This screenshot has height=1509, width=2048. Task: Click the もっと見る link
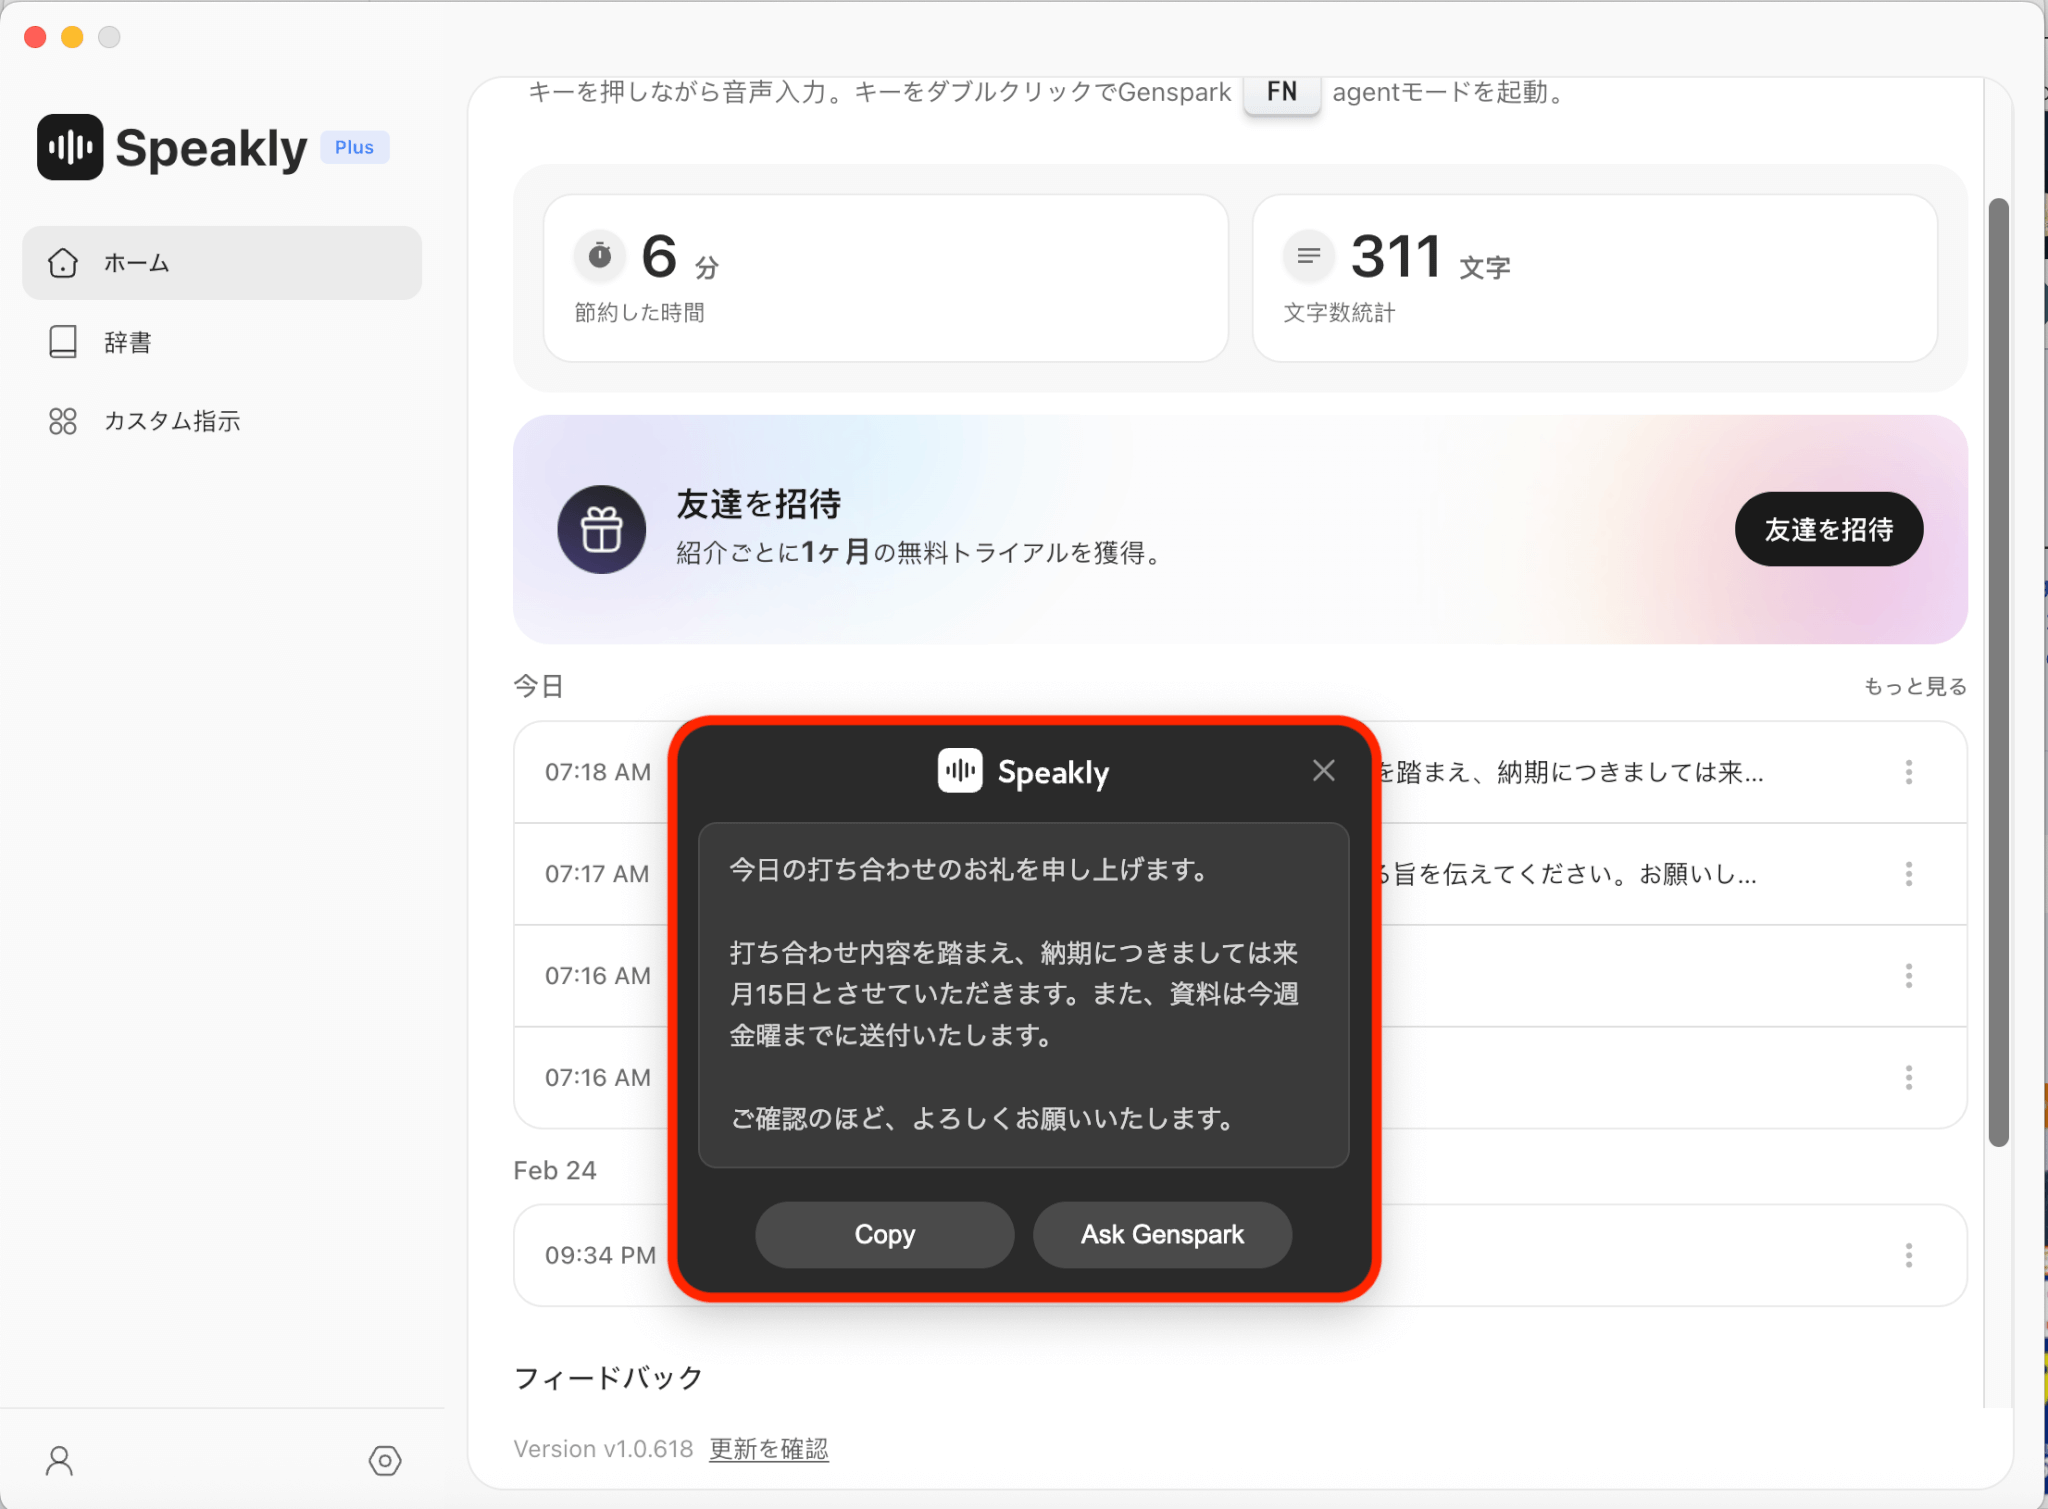[x=1914, y=686]
